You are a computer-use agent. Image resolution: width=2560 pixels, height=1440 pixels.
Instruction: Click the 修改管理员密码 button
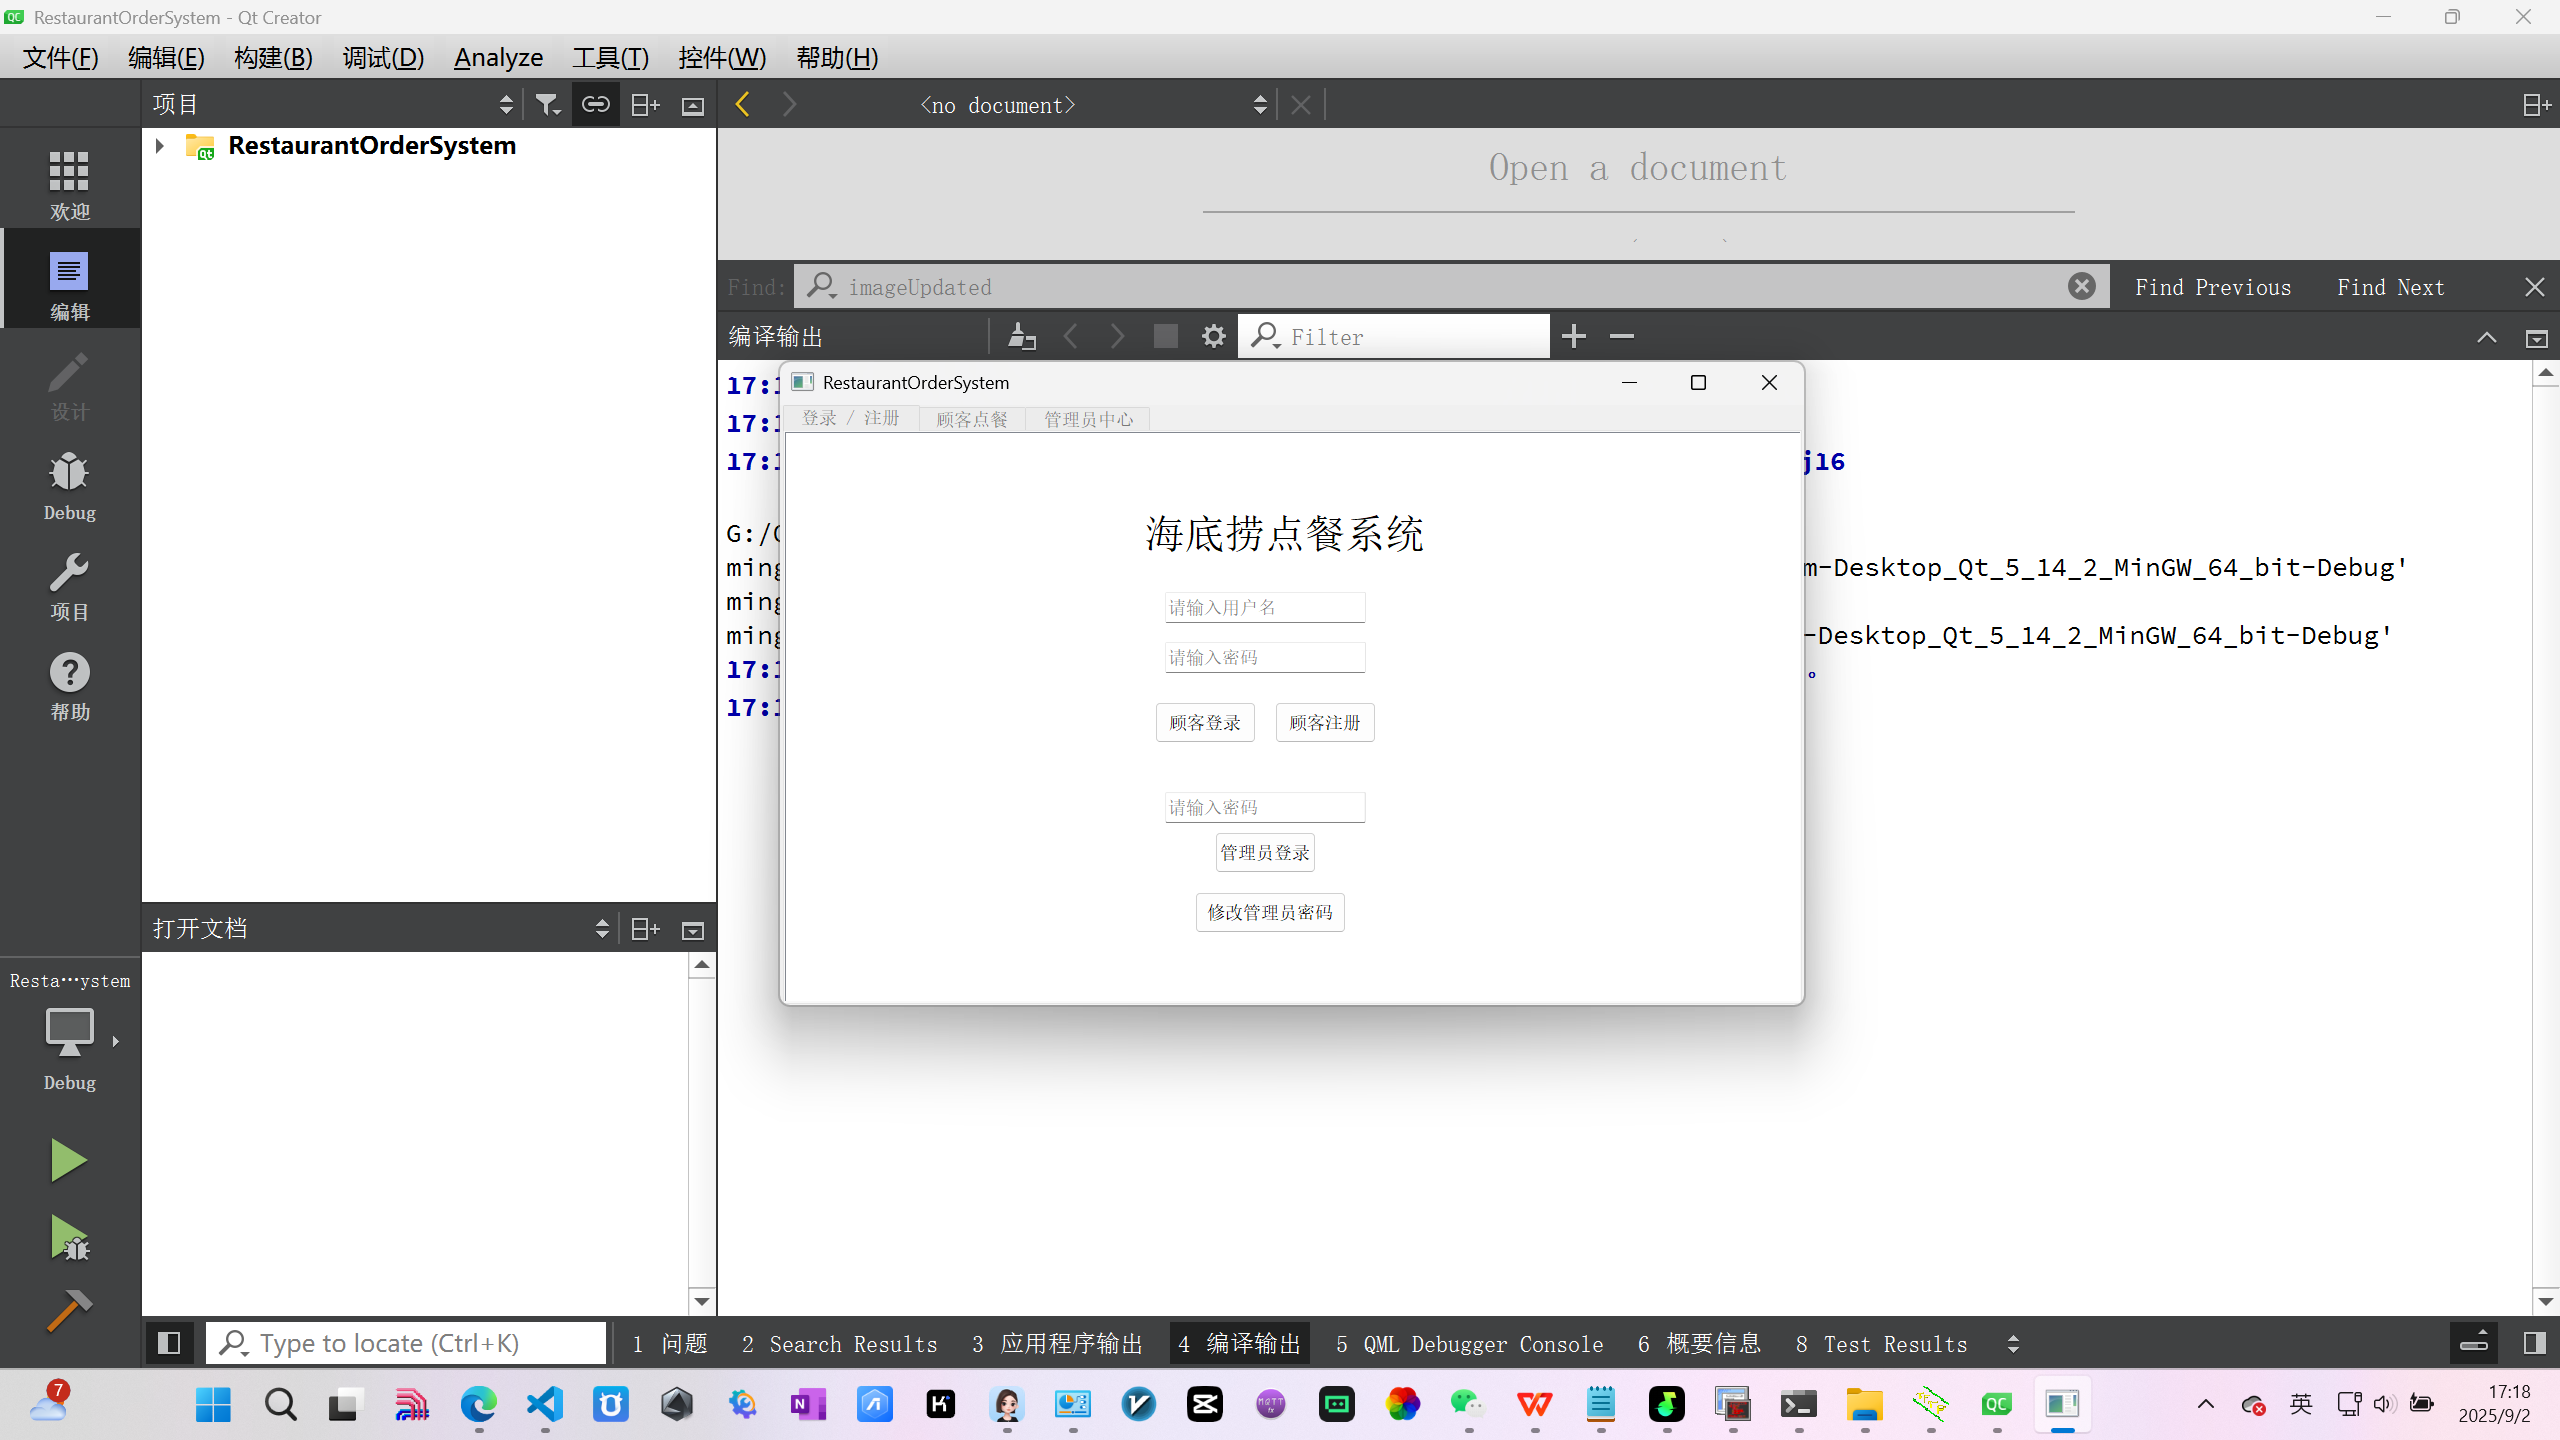coord(1270,912)
